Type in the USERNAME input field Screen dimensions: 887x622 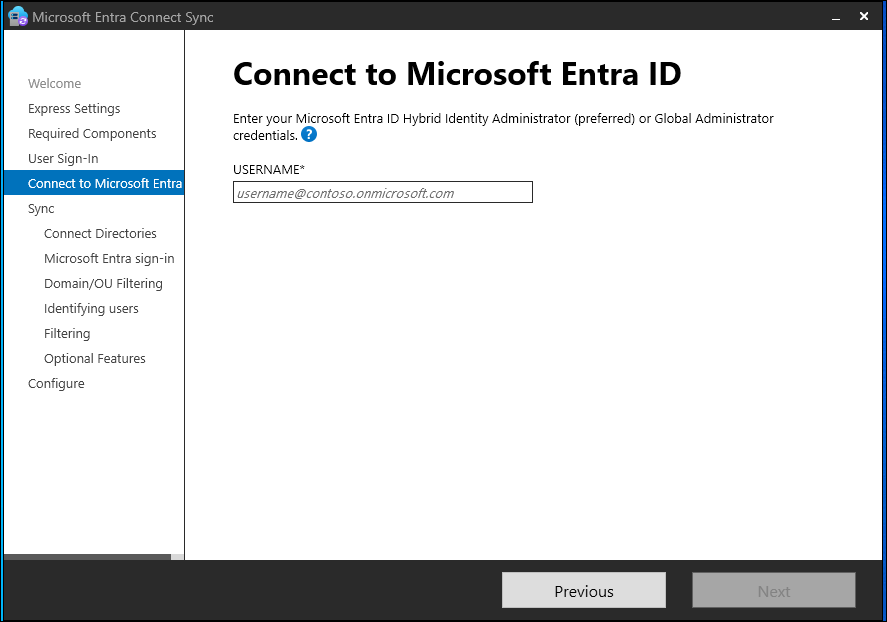(382, 192)
